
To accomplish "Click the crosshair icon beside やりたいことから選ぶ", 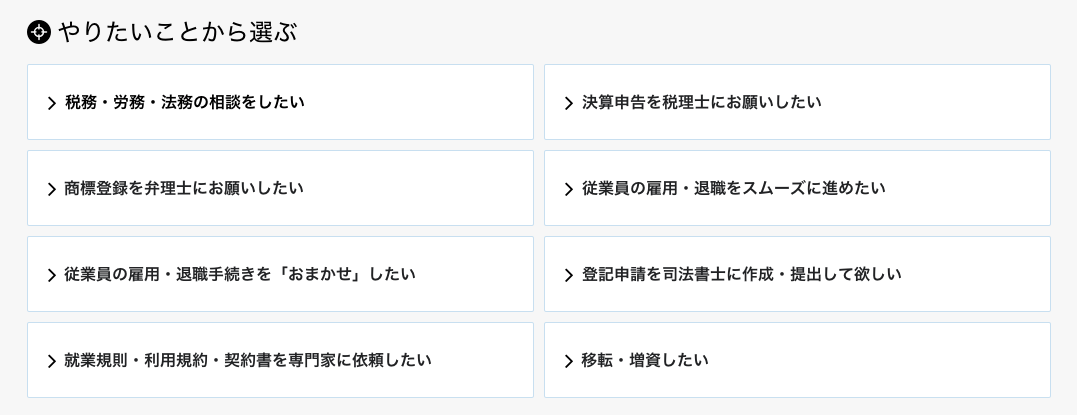I will (39, 33).
